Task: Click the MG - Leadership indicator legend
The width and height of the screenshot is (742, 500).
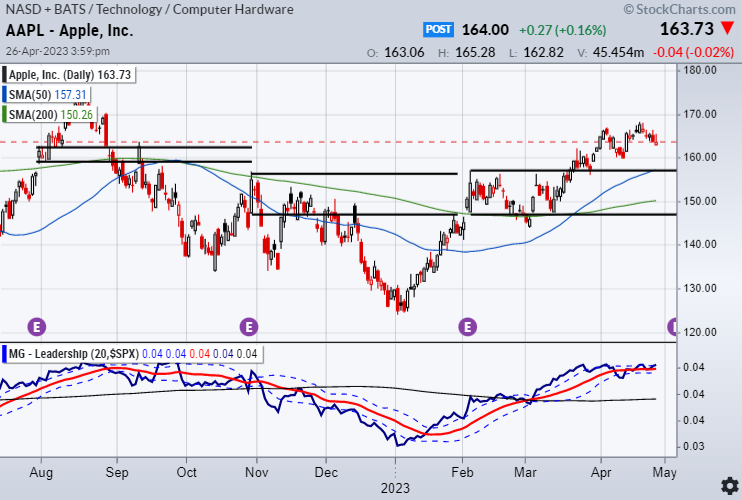Action: point(132,354)
